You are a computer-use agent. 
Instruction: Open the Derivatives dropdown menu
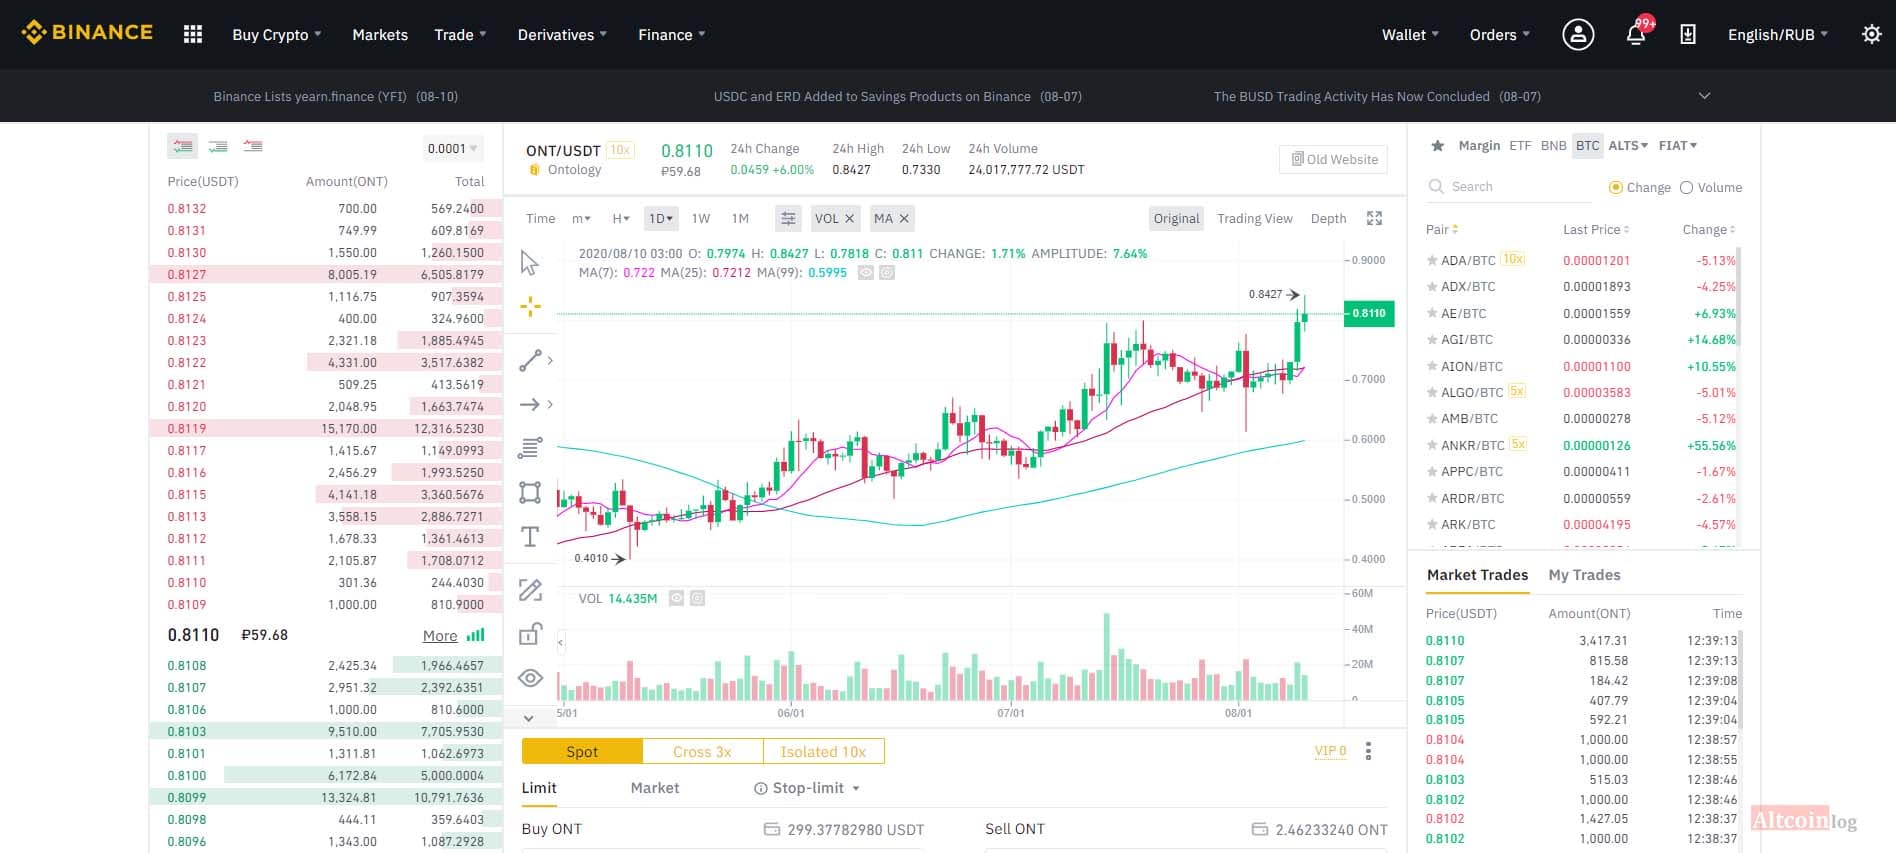[x=562, y=34]
